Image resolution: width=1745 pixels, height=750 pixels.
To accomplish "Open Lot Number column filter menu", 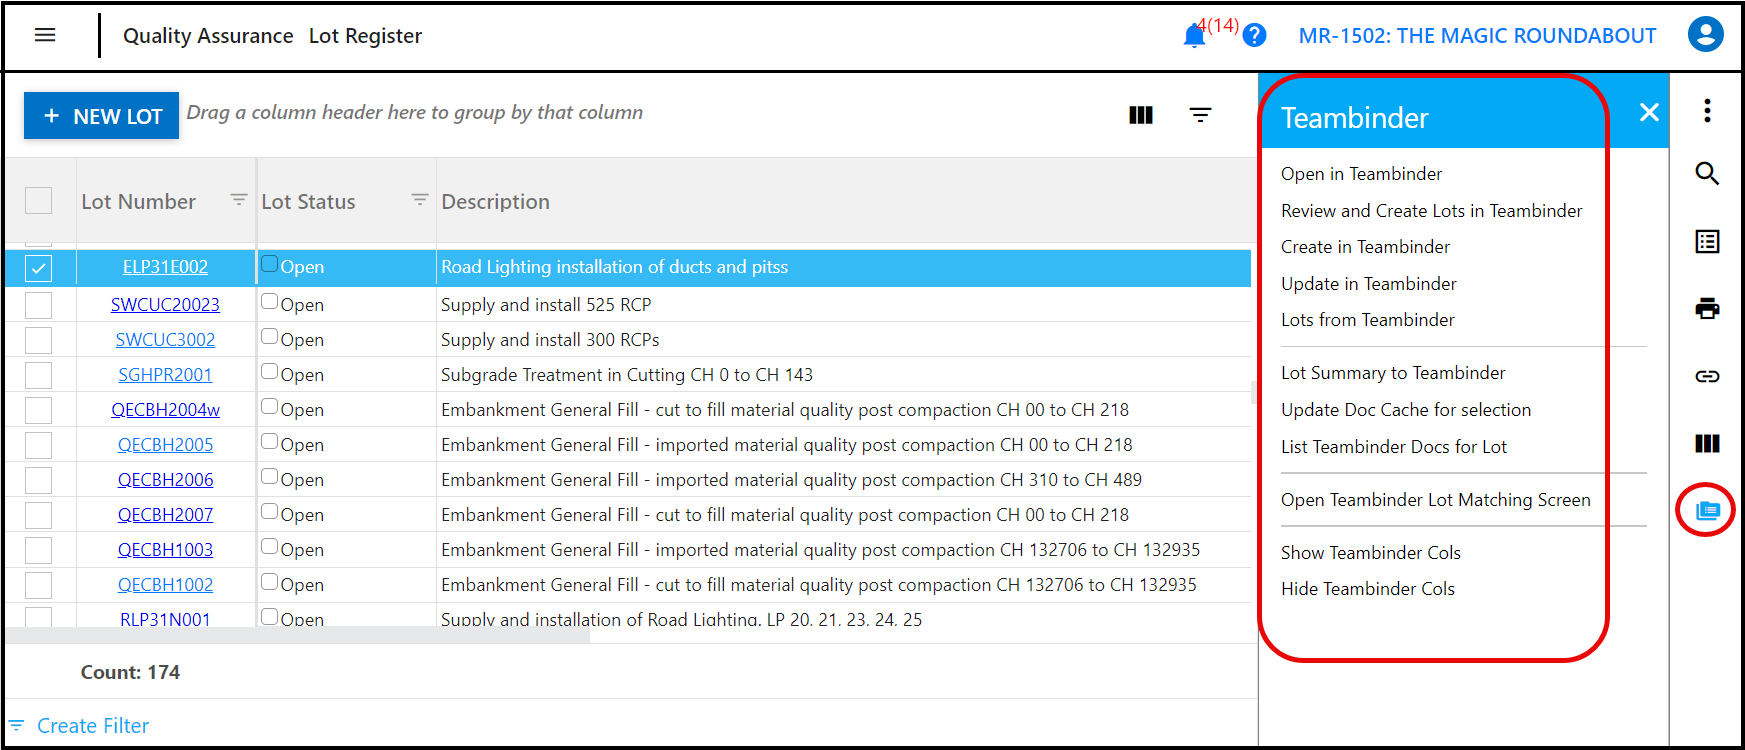I will pos(238,200).
